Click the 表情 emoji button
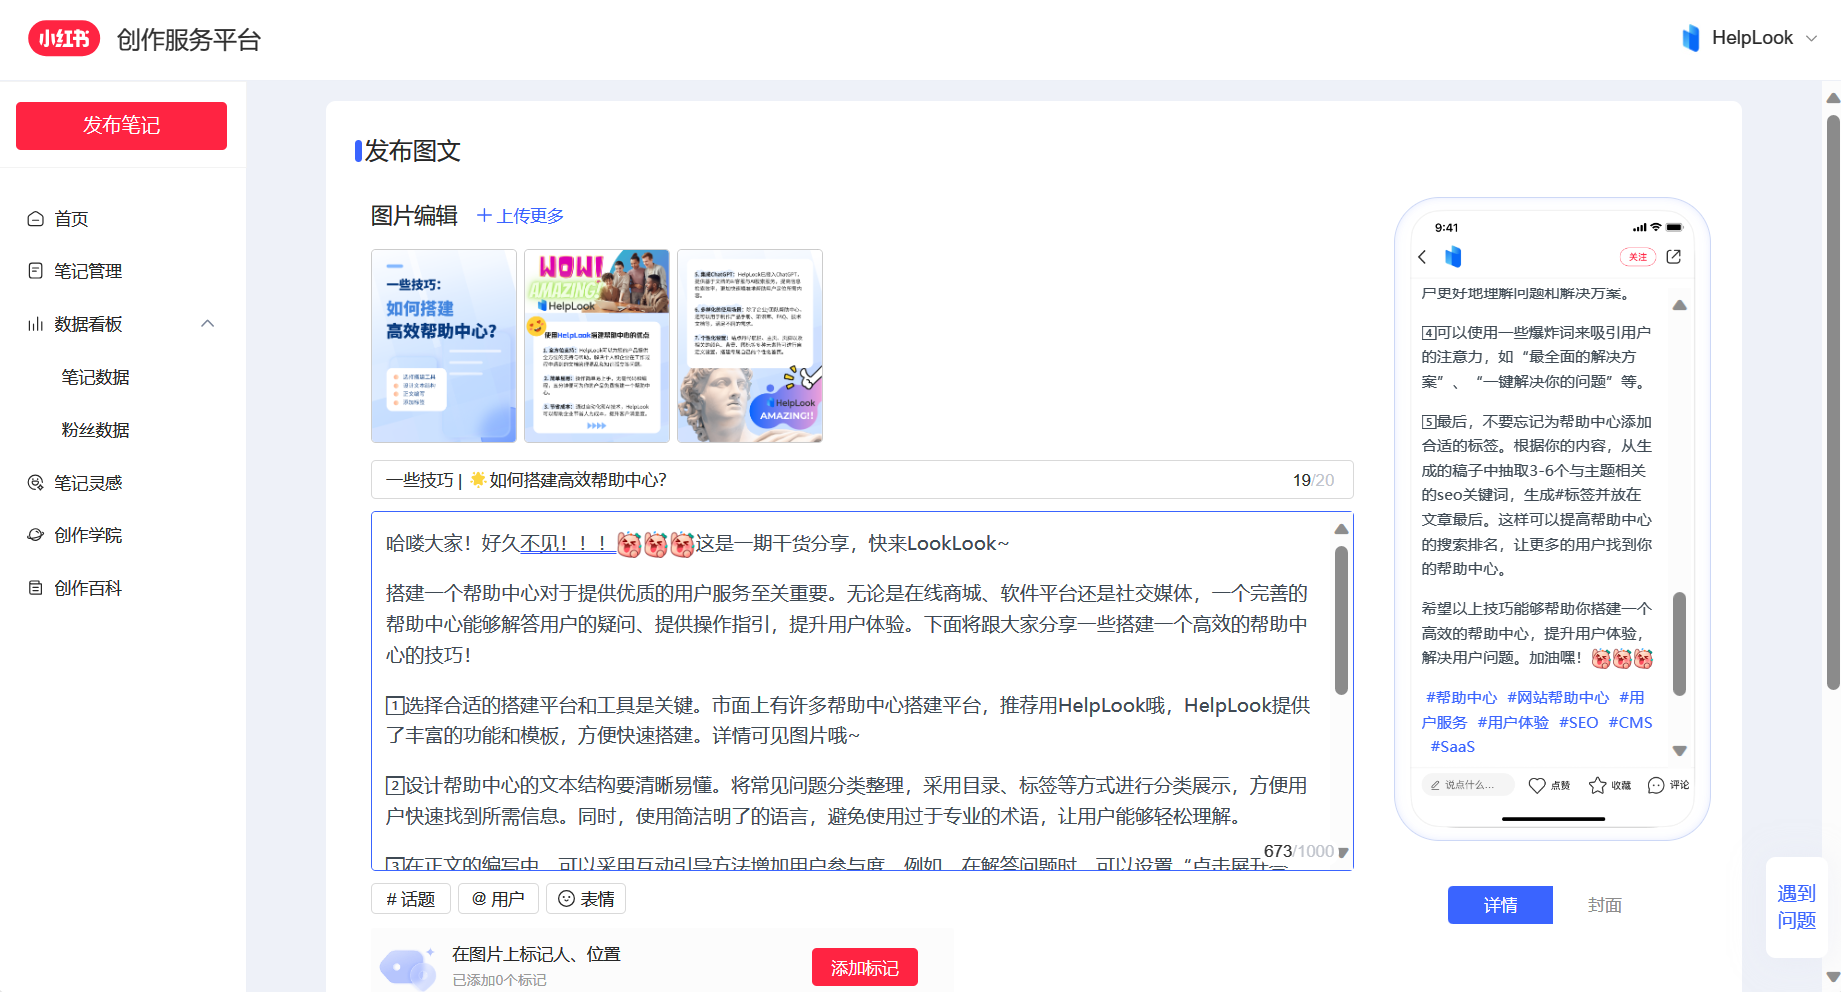Image resolution: width=1841 pixels, height=992 pixels. pos(586,899)
